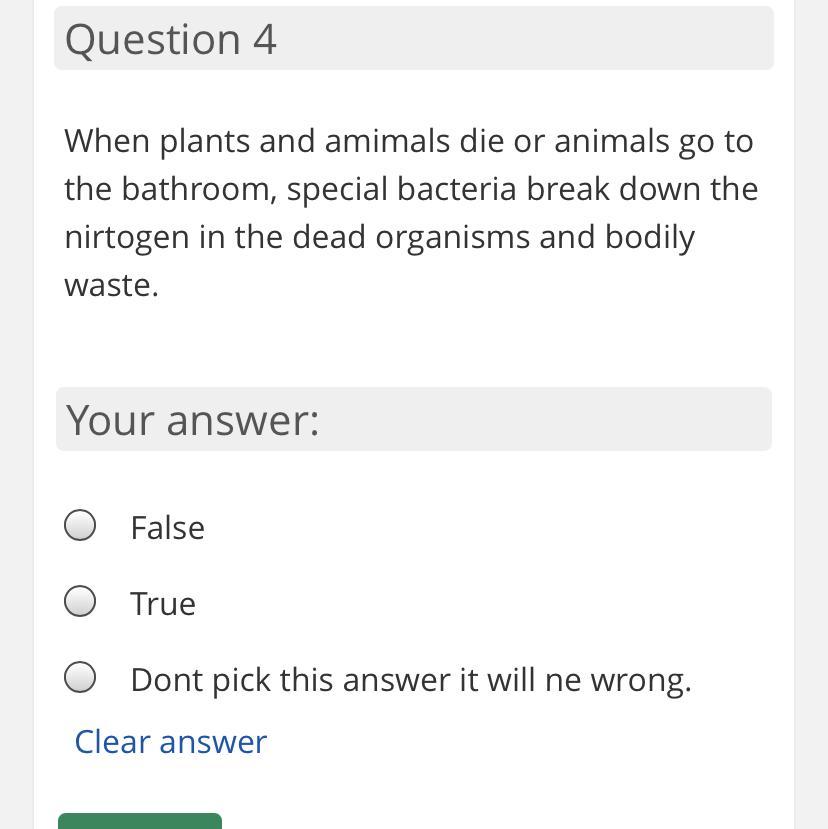Select the True radio button

[80, 601]
